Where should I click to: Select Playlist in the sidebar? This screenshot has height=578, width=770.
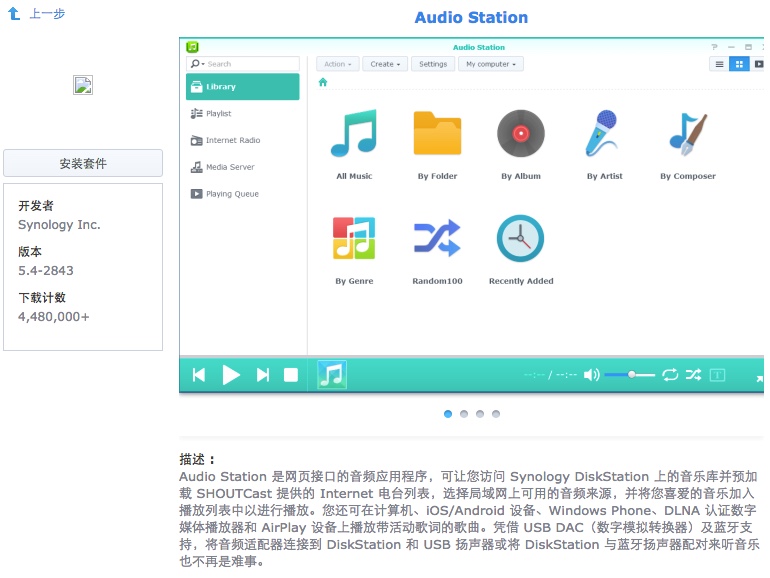click(218, 114)
